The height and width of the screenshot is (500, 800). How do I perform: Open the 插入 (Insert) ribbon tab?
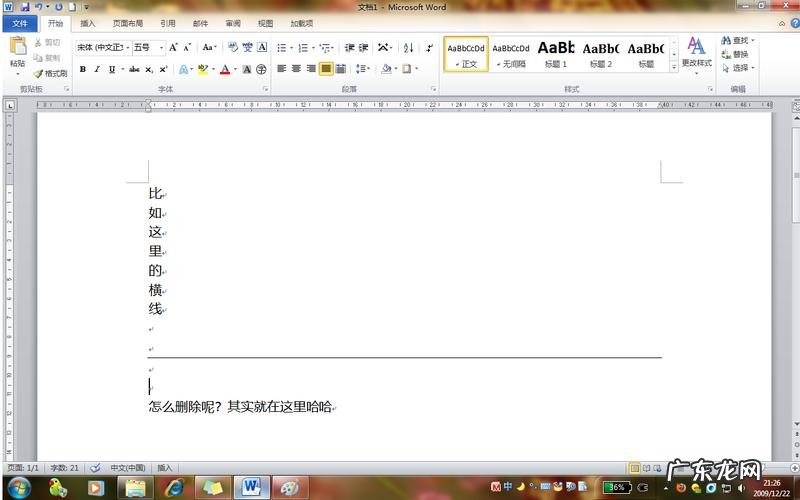88,23
